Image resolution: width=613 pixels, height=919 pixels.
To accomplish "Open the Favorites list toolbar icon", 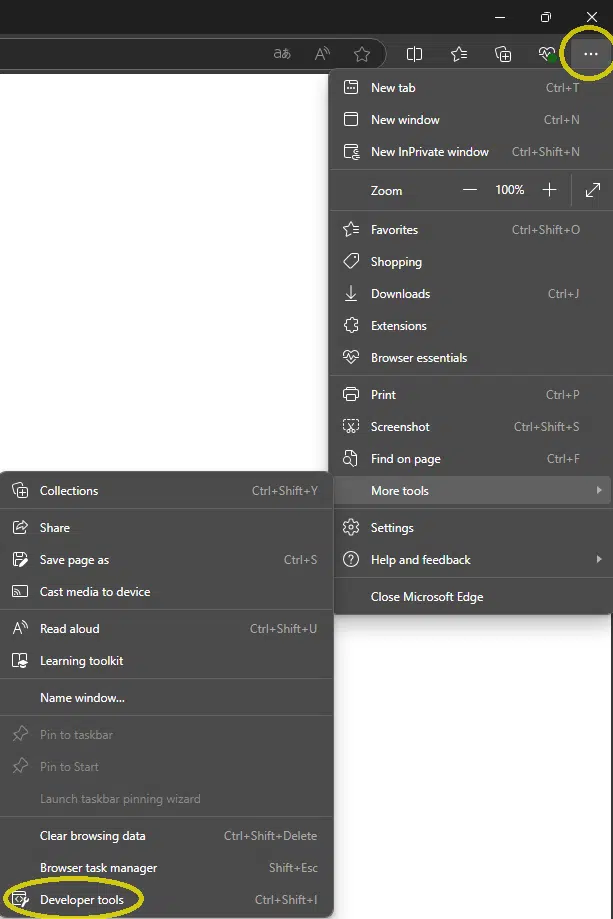I will pyautogui.click(x=459, y=54).
